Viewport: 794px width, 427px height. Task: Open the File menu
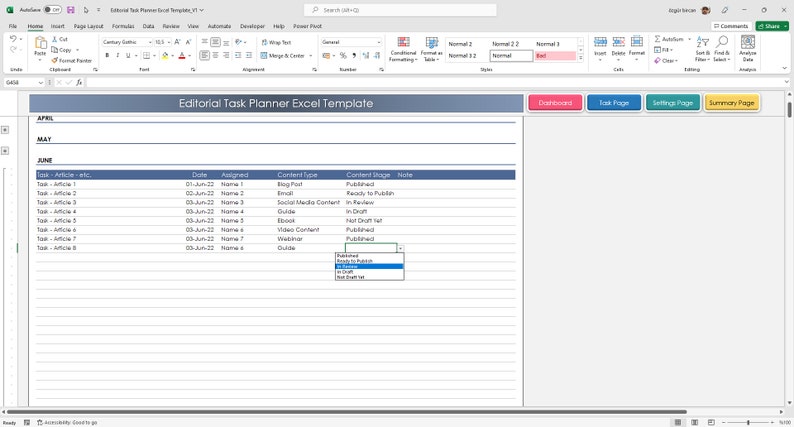click(13, 26)
